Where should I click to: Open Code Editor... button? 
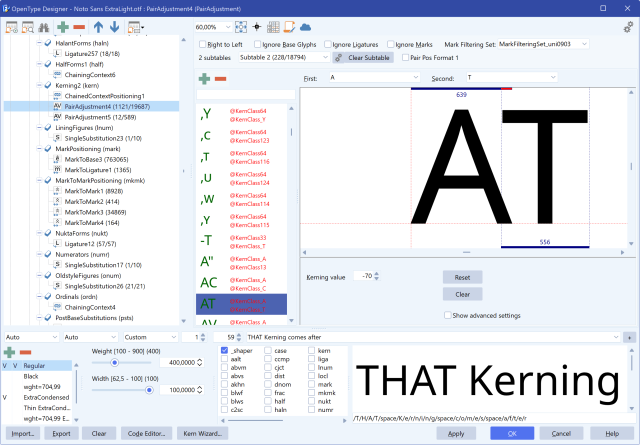pos(147,434)
